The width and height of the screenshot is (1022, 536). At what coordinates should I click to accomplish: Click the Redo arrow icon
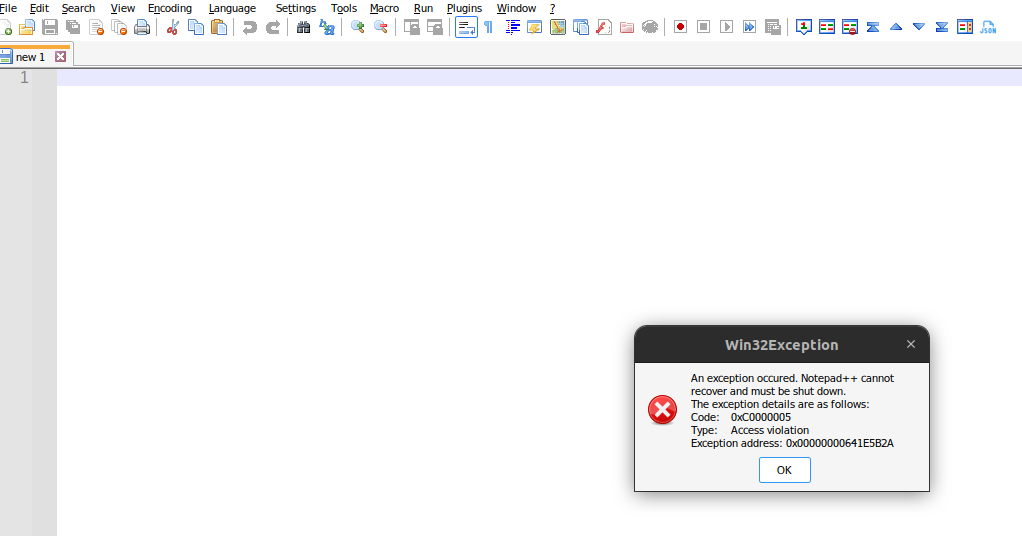[273, 27]
